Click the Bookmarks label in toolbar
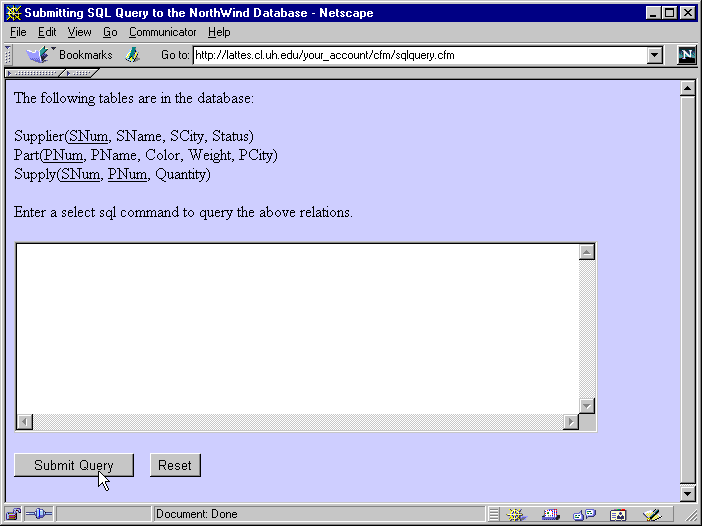Image resolution: width=702 pixels, height=526 pixels. point(86,55)
